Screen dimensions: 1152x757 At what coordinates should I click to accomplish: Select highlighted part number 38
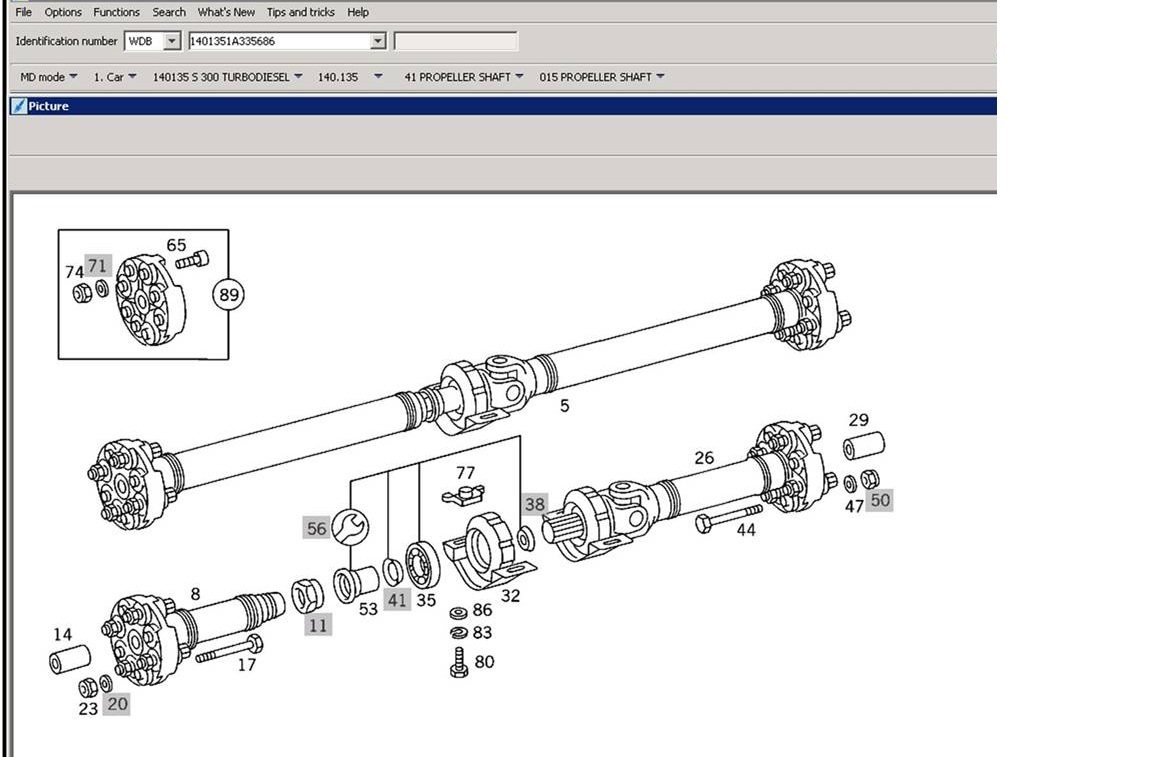(535, 504)
